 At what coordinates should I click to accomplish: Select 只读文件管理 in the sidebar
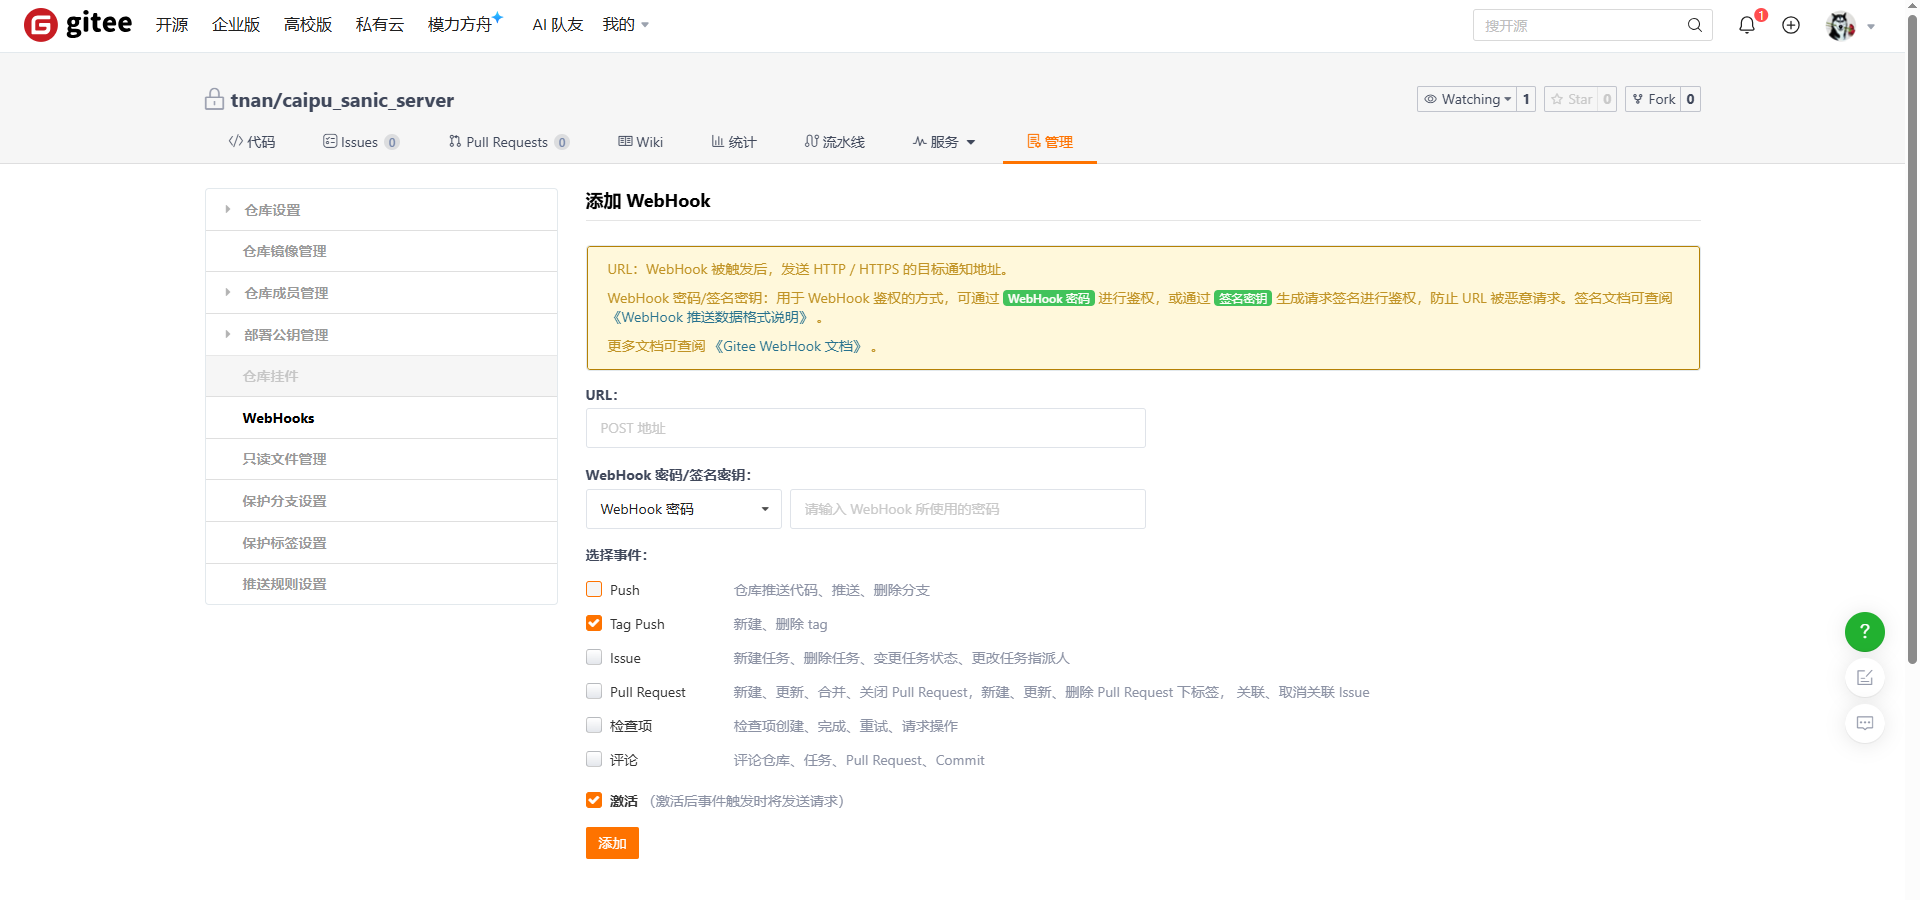(284, 459)
